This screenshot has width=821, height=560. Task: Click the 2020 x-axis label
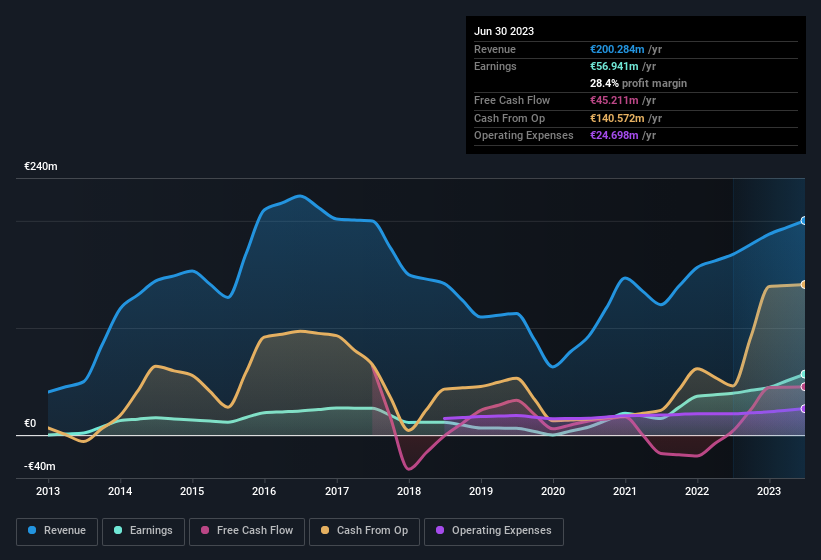(553, 491)
